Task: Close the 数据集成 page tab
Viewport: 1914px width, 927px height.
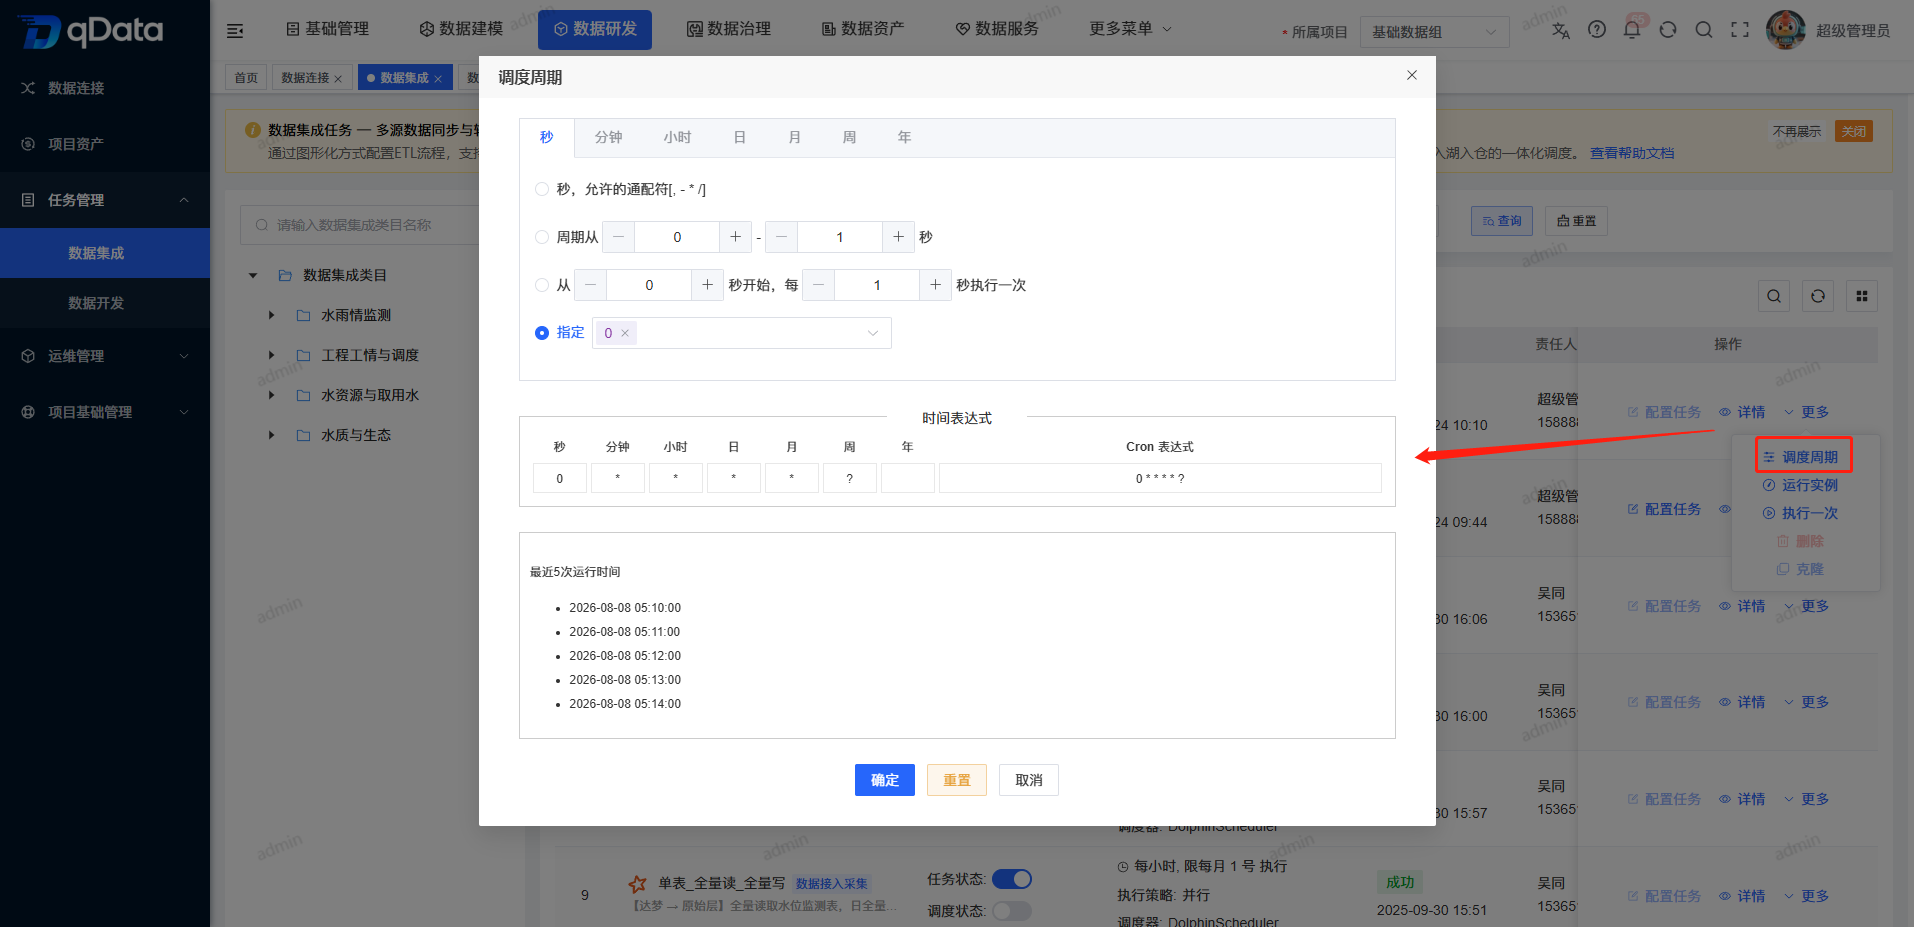Action: pyautogui.click(x=438, y=78)
